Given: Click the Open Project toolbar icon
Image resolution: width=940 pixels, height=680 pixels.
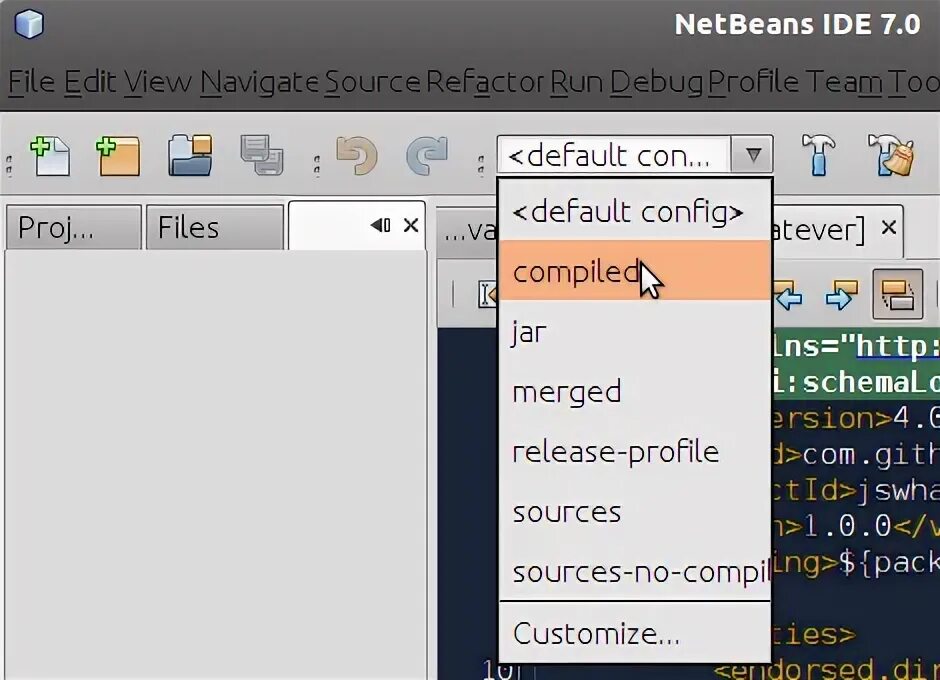Looking at the screenshot, I should coord(190,155).
